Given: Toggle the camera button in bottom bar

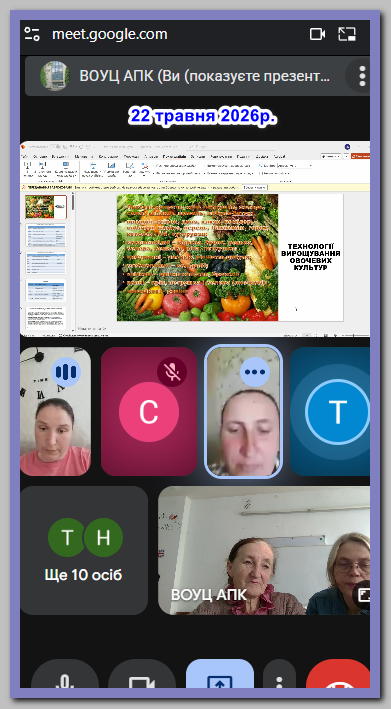Looking at the screenshot, I should [x=142, y=674].
